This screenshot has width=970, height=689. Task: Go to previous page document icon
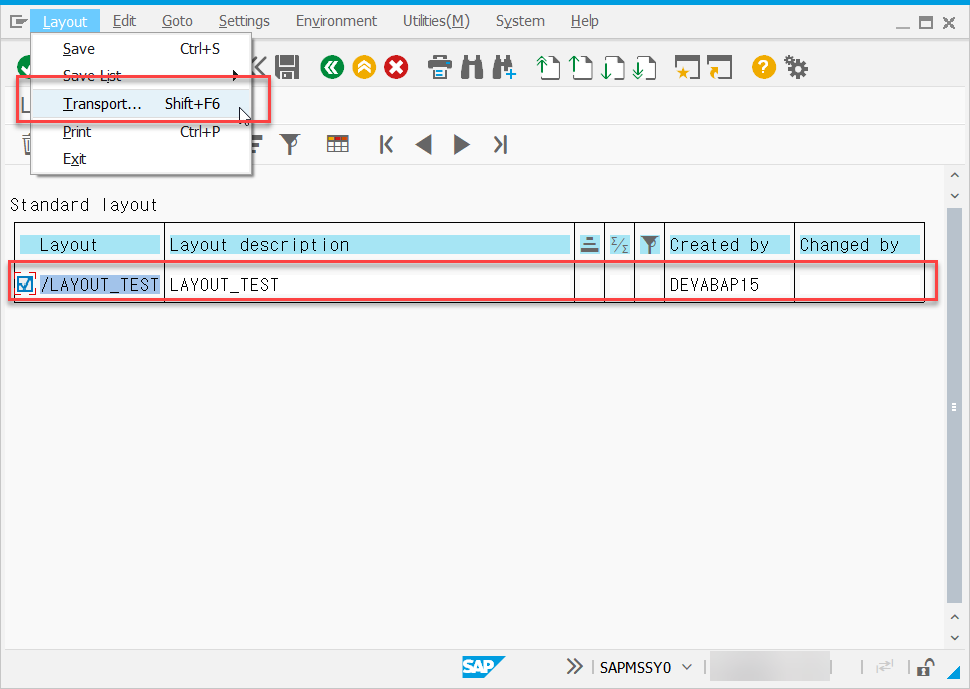(580, 67)
